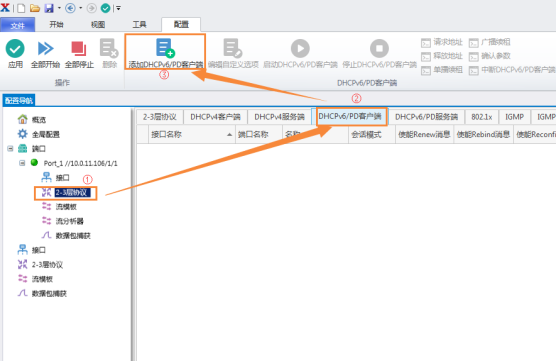Click the back arrow icon in quick toolbar
Image resolution: width=556 pixels, height=361 pixels.
pyautogui.click(x=70, y=8)
